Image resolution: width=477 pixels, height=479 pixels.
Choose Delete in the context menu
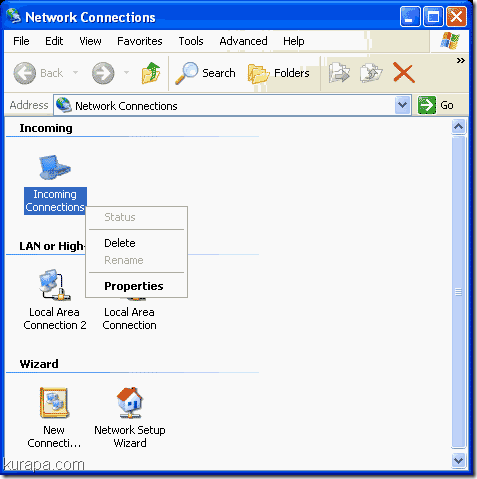[120, 243]
